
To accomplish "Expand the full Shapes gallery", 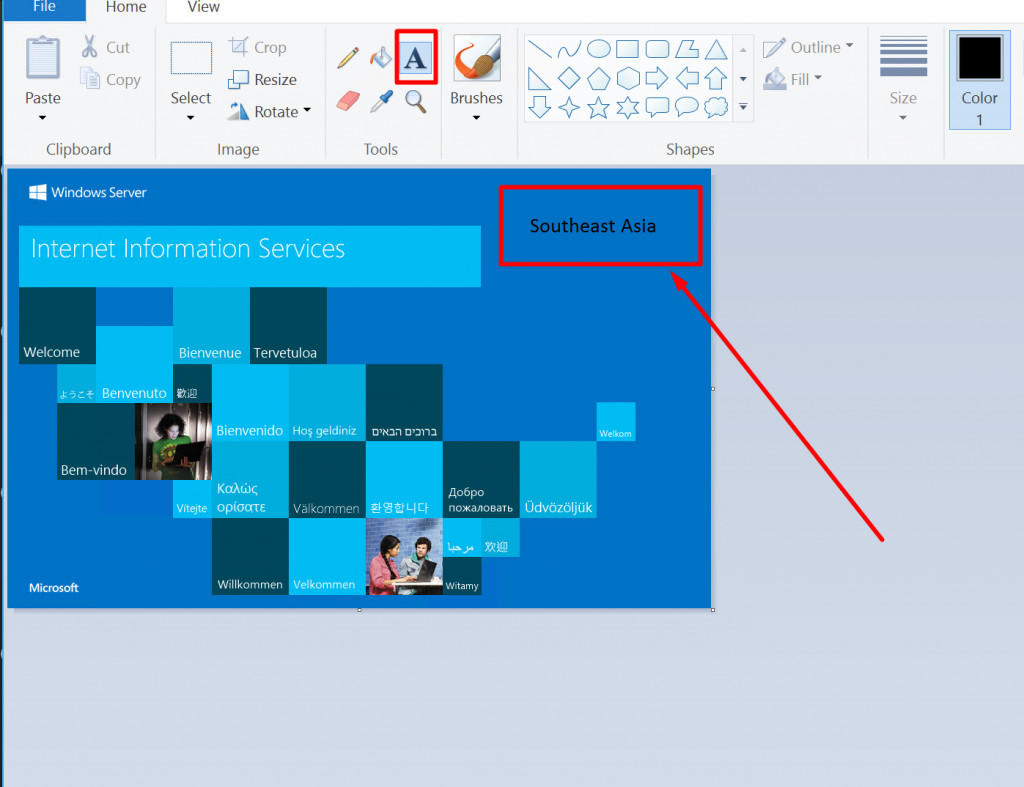I will click(743, 107).
